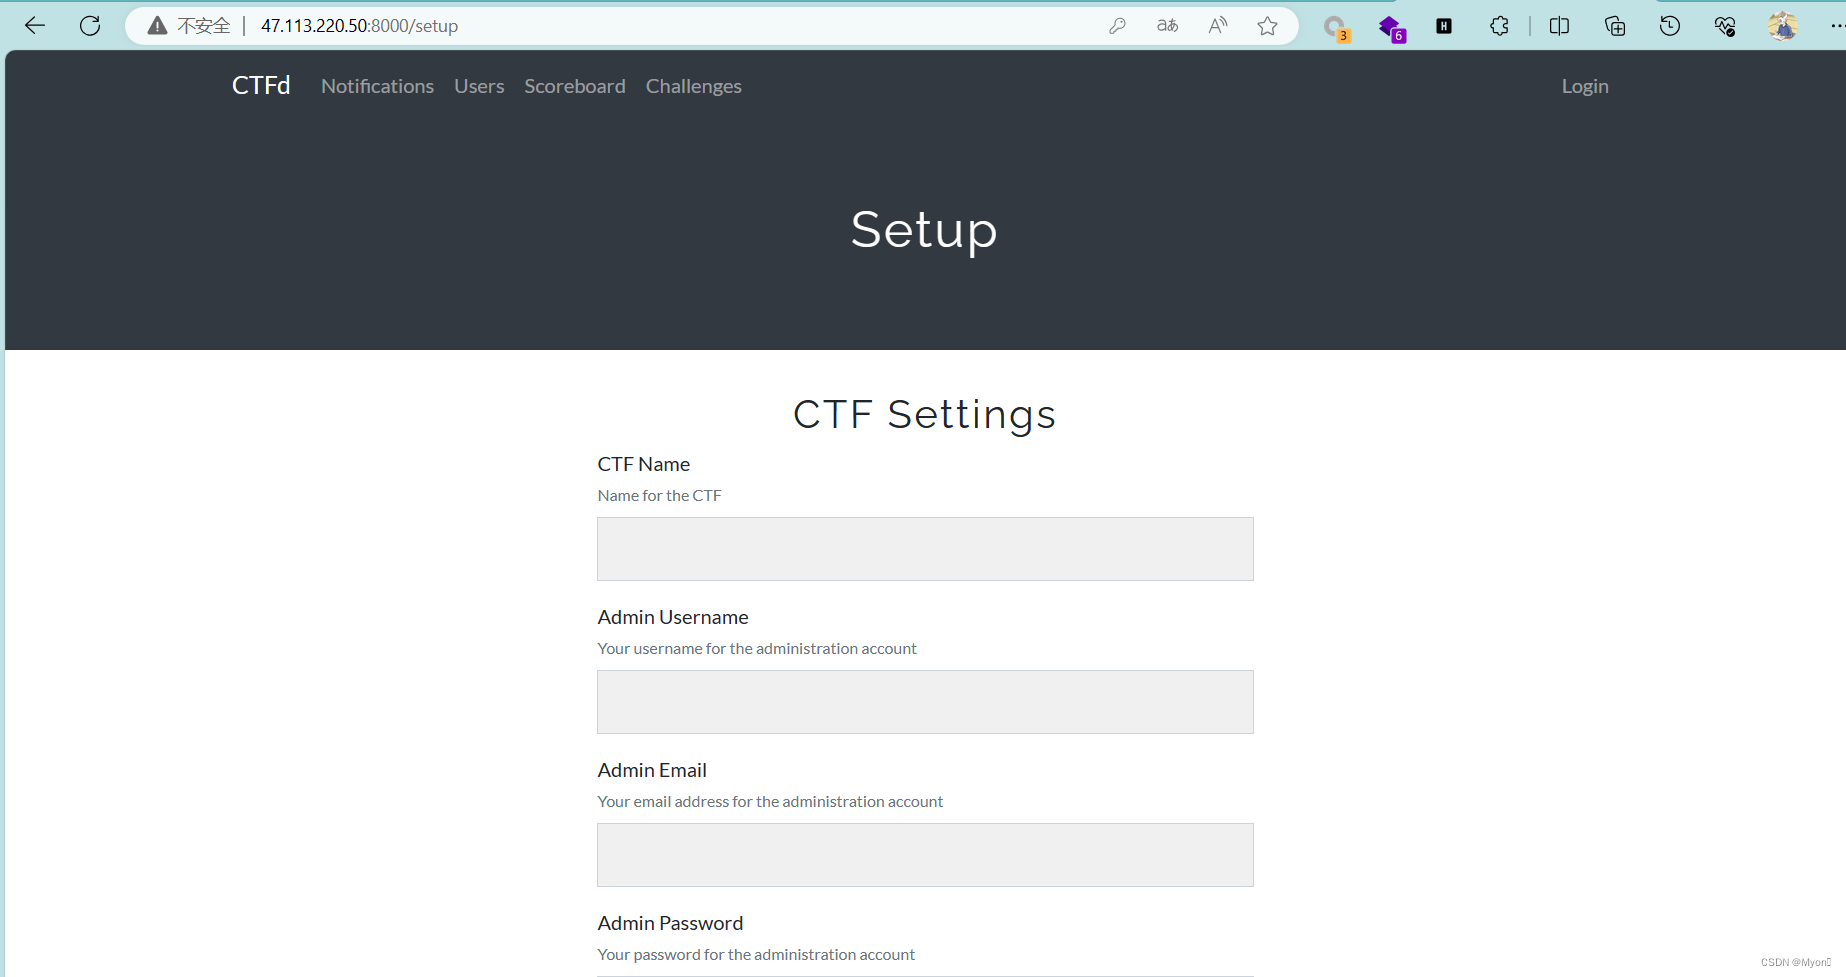Click the Login link in navbar

1585,86
